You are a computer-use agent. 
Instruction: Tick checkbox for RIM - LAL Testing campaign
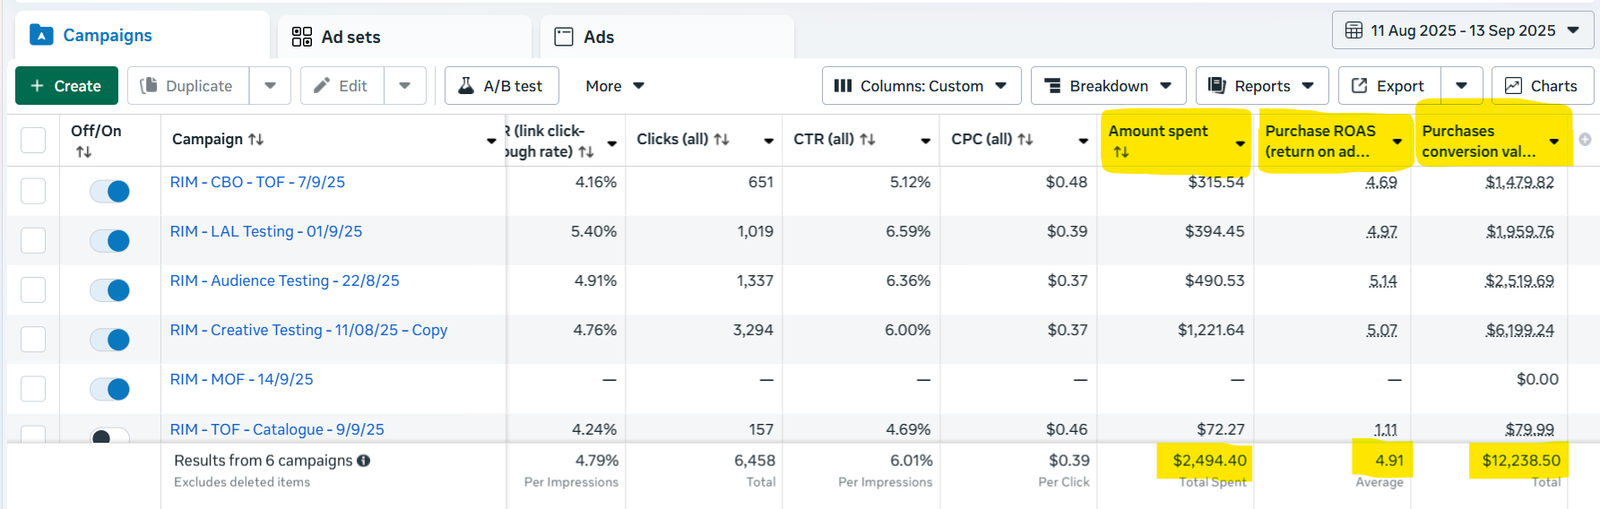tap(33, 240)
